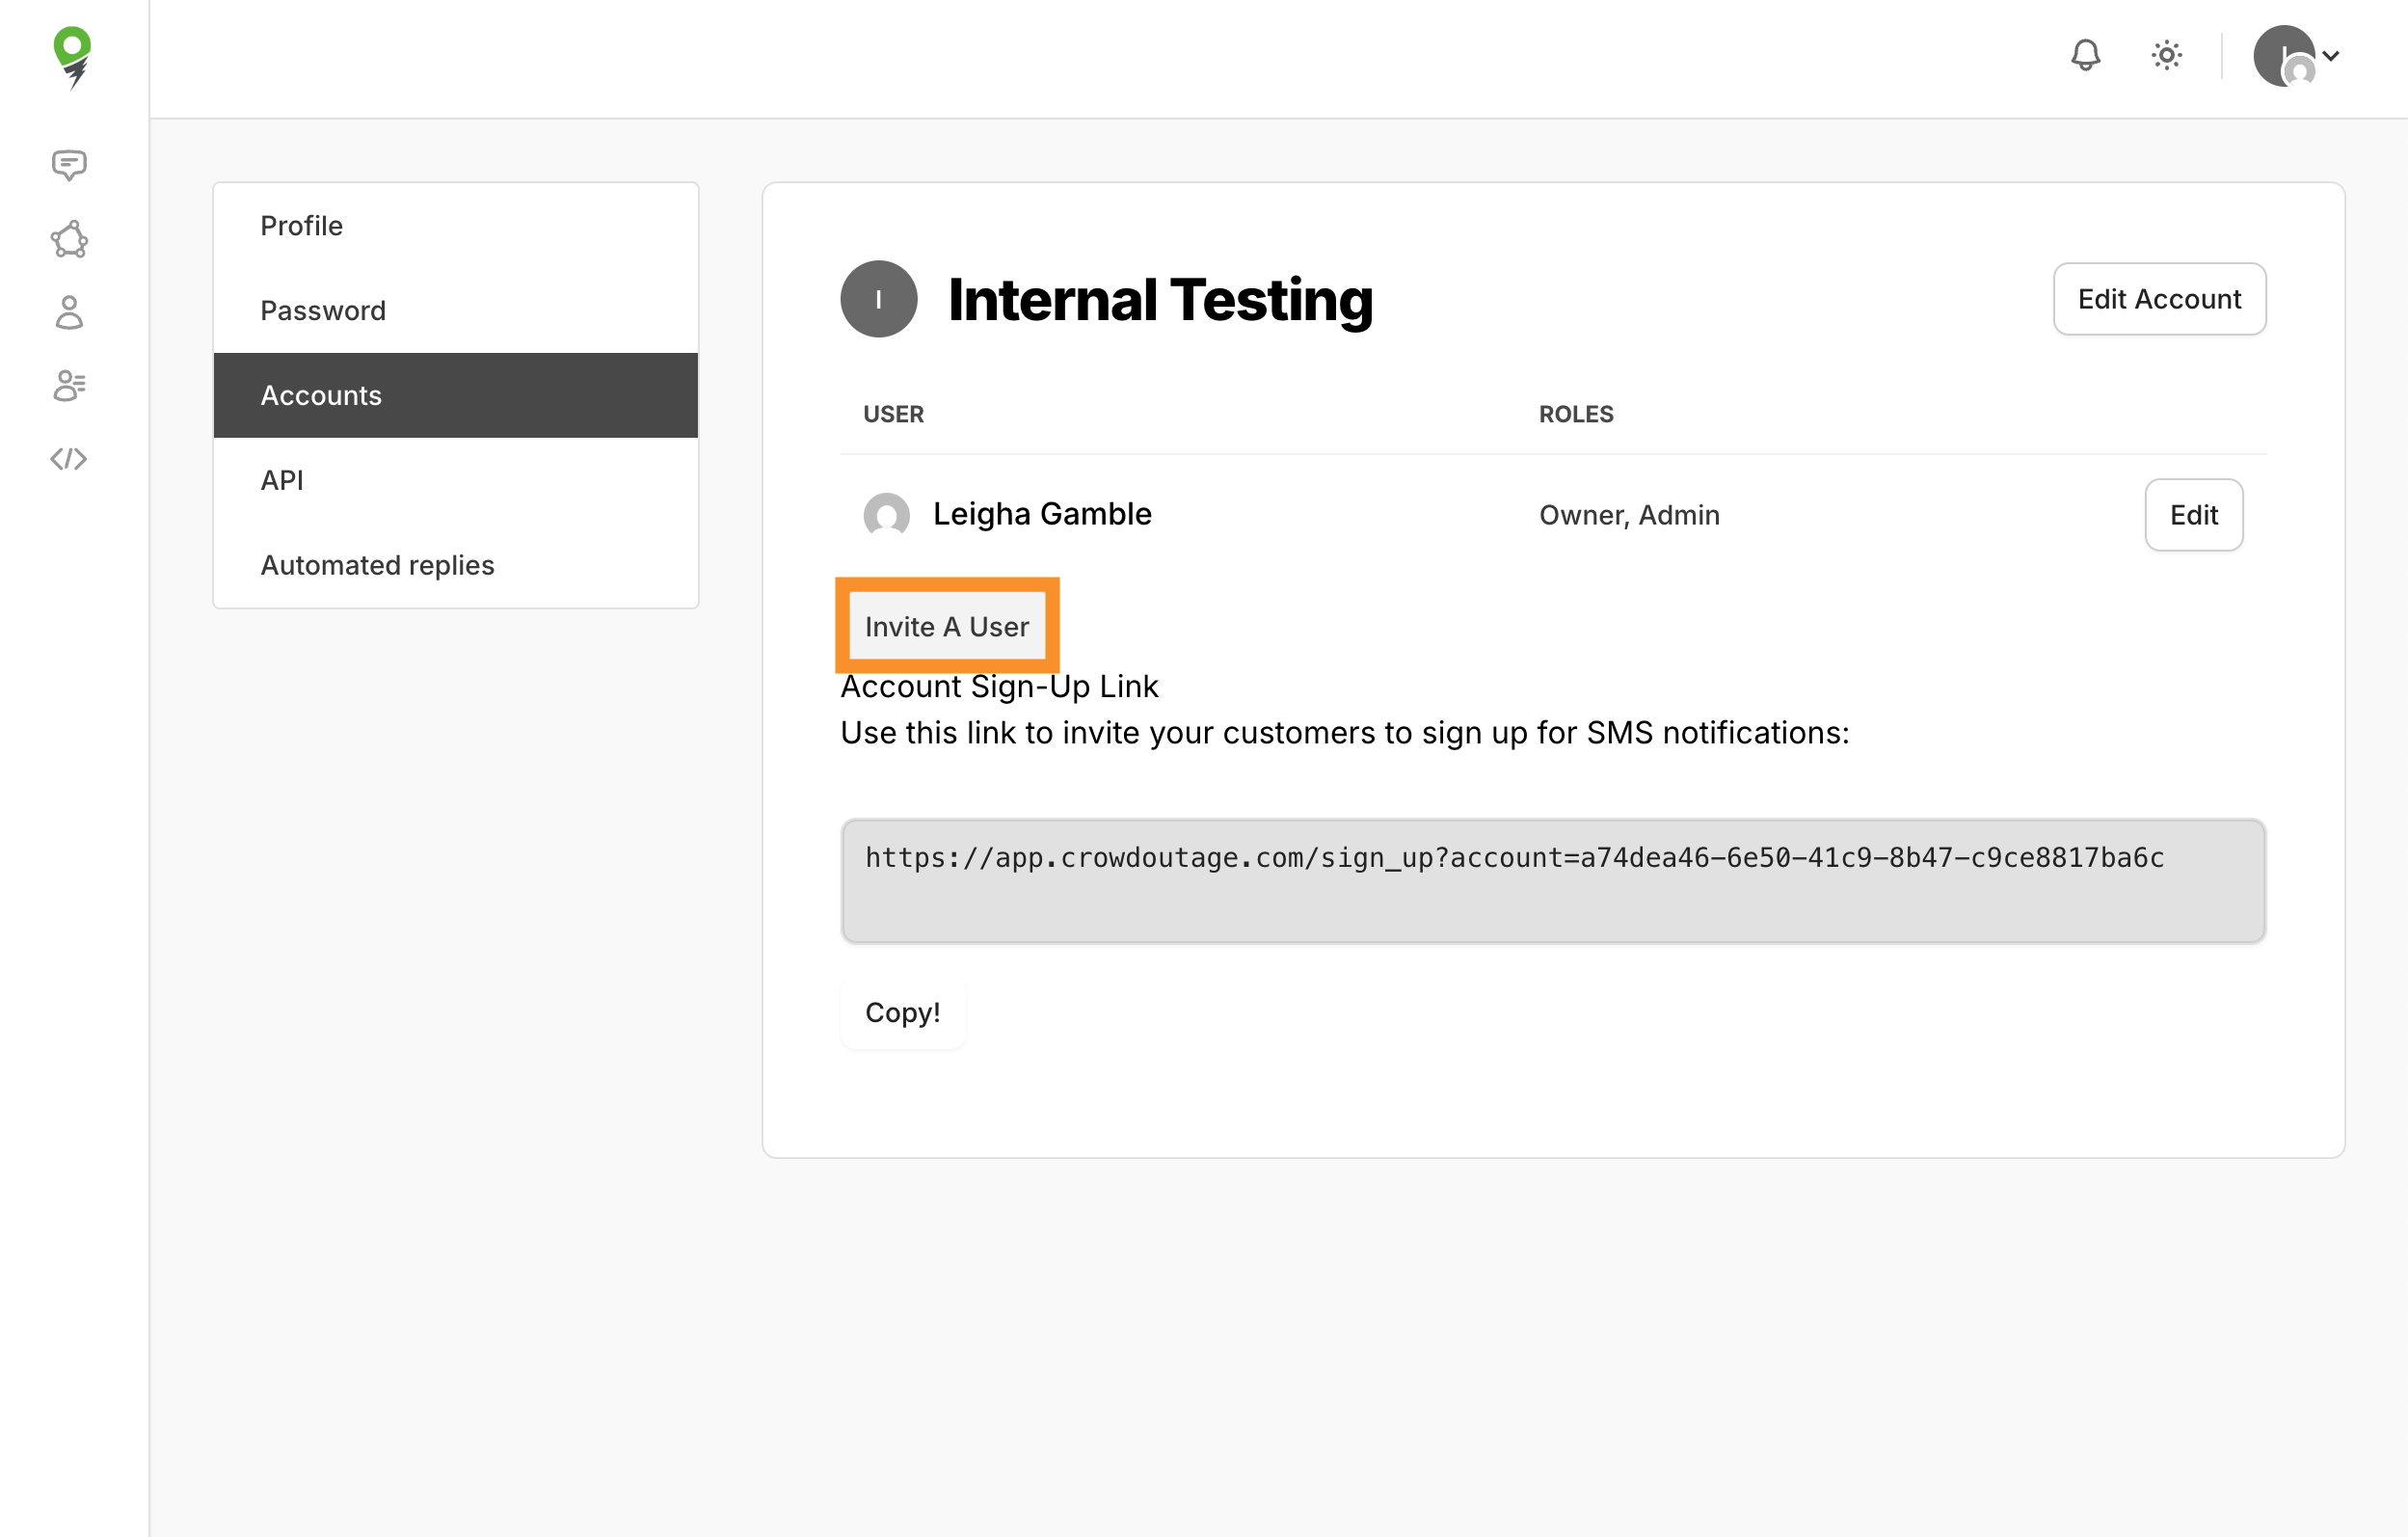
Task: Toggle theme with the brightness sun icon
Action: coord(2165,55)
